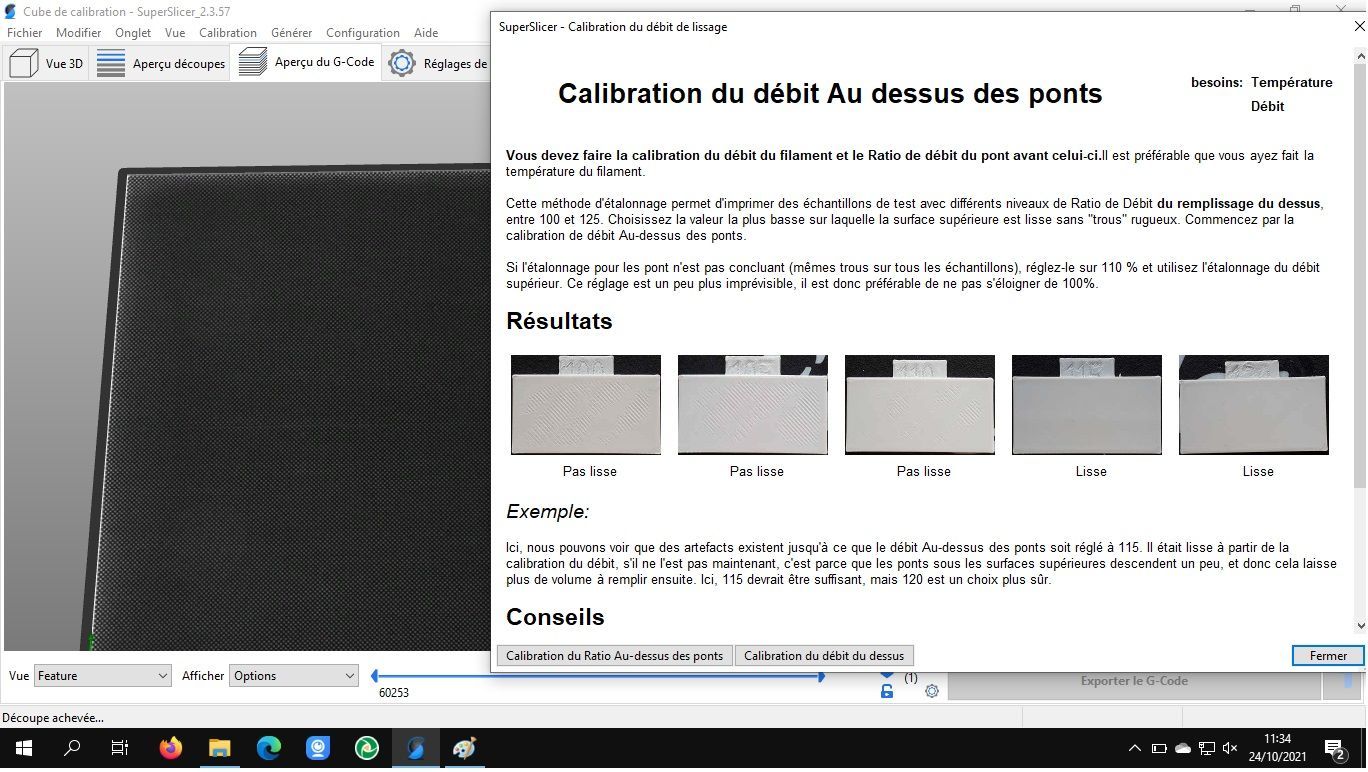Open Windows search from the taskbar
This screenshot has height=772, width=1368.
[x=72, y=748]
